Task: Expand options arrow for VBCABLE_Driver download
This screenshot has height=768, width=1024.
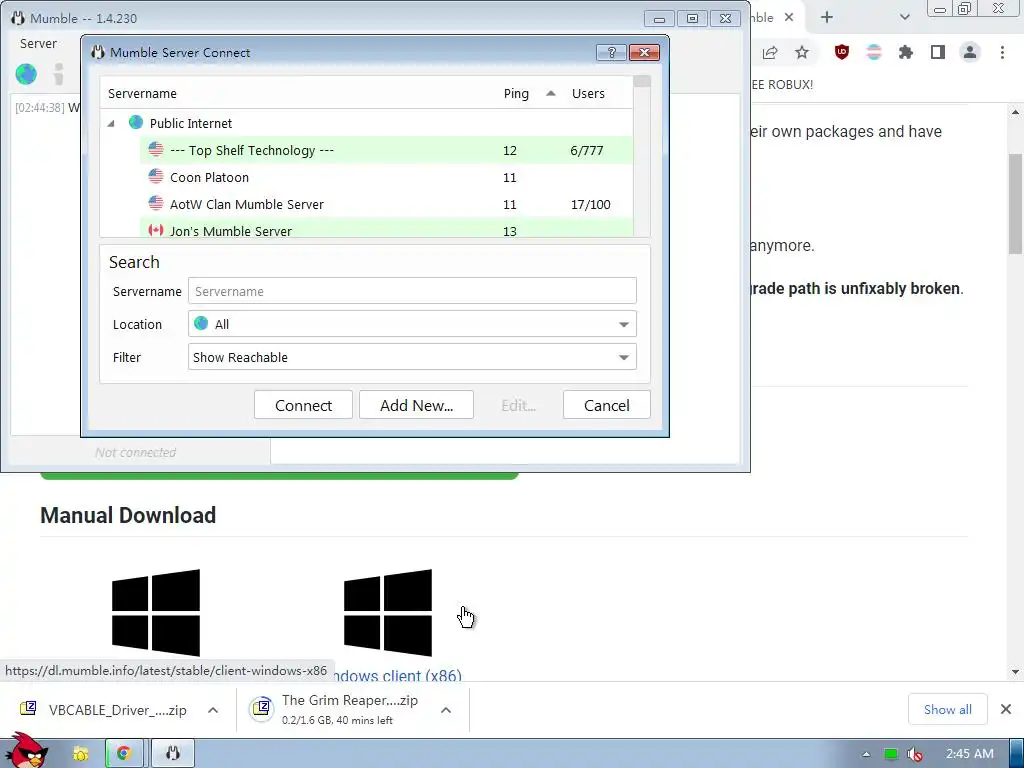Action: (x=213, y=710)
